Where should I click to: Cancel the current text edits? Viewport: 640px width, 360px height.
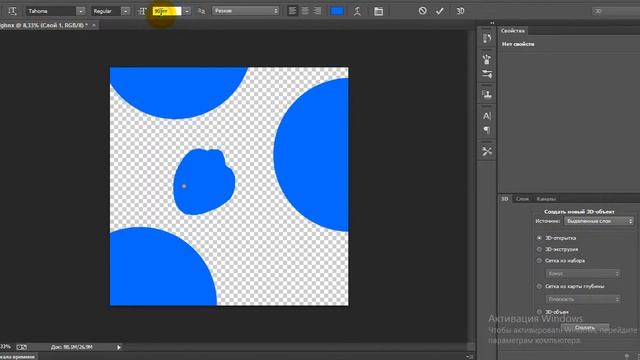[x=422, y=11]
